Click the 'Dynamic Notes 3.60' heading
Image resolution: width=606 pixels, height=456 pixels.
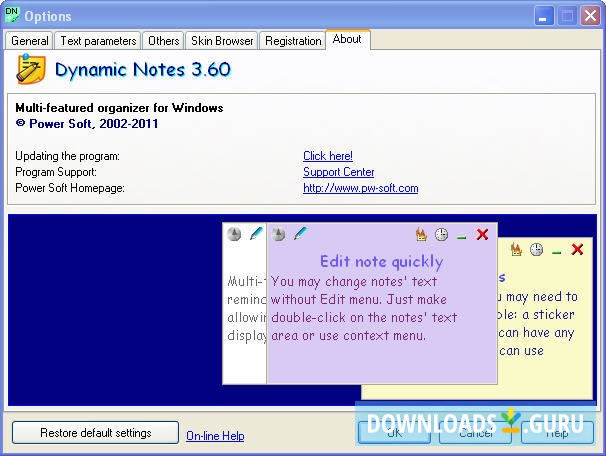point(143,70)
